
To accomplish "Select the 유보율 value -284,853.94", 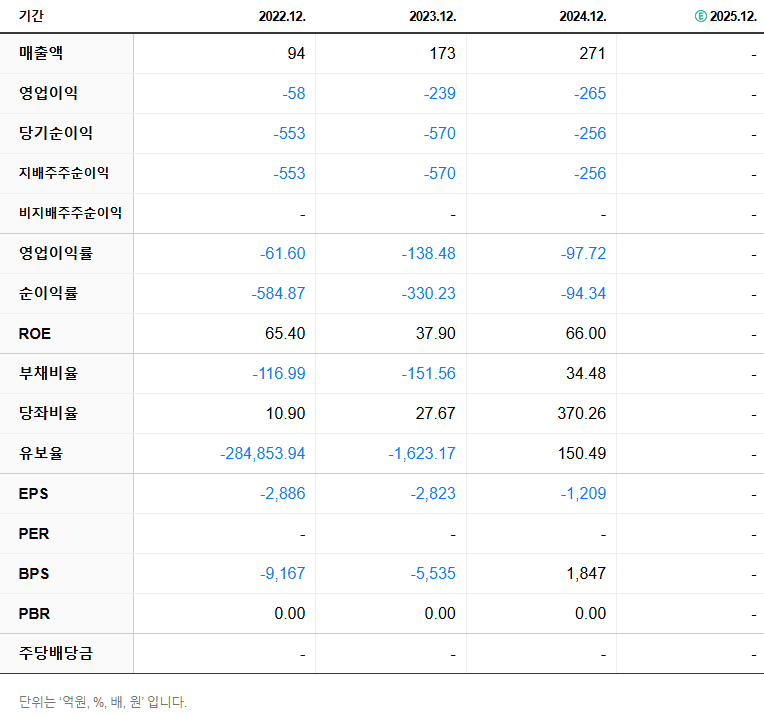I will (263, 453).
